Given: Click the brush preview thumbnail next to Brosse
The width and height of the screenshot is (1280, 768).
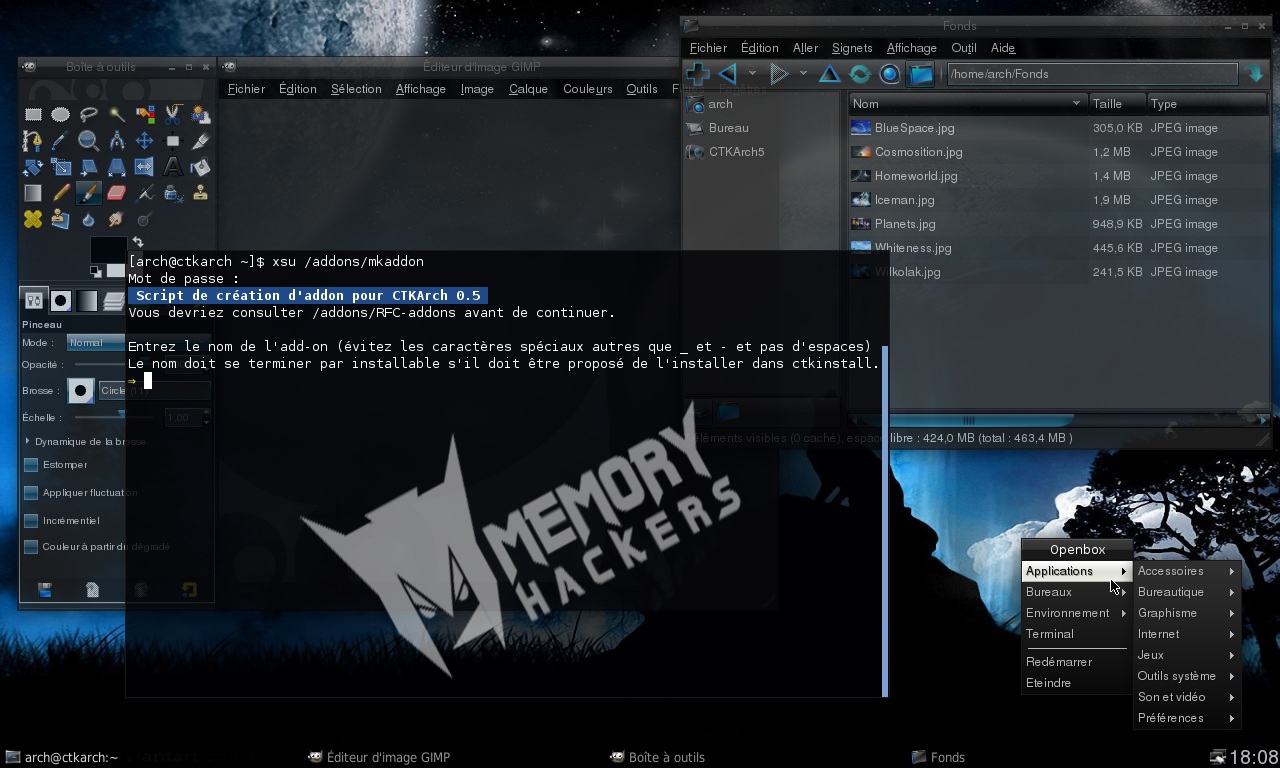Looking at the screenshot, I should coord(81,391).
